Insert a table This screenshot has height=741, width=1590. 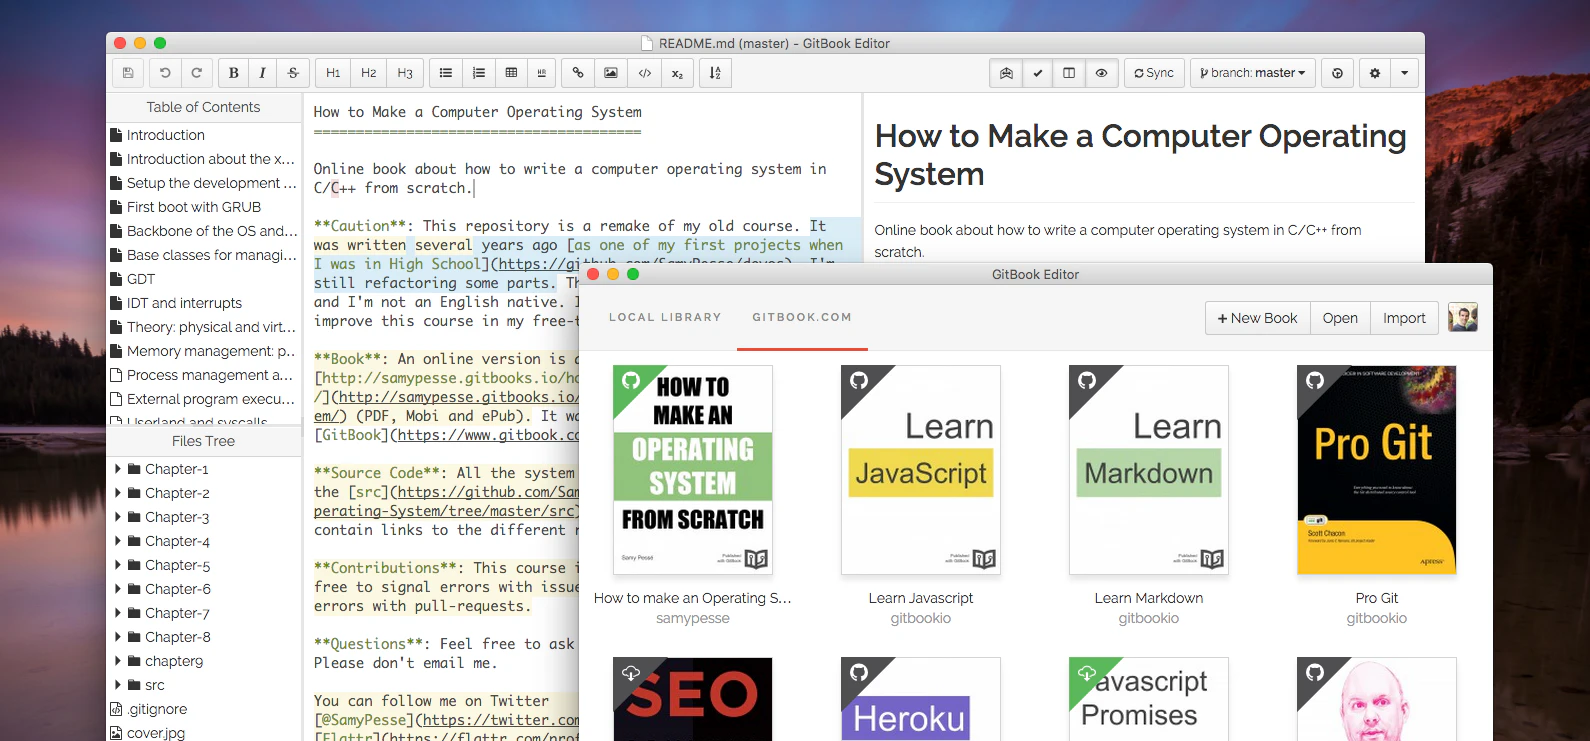tap(511, 73)
